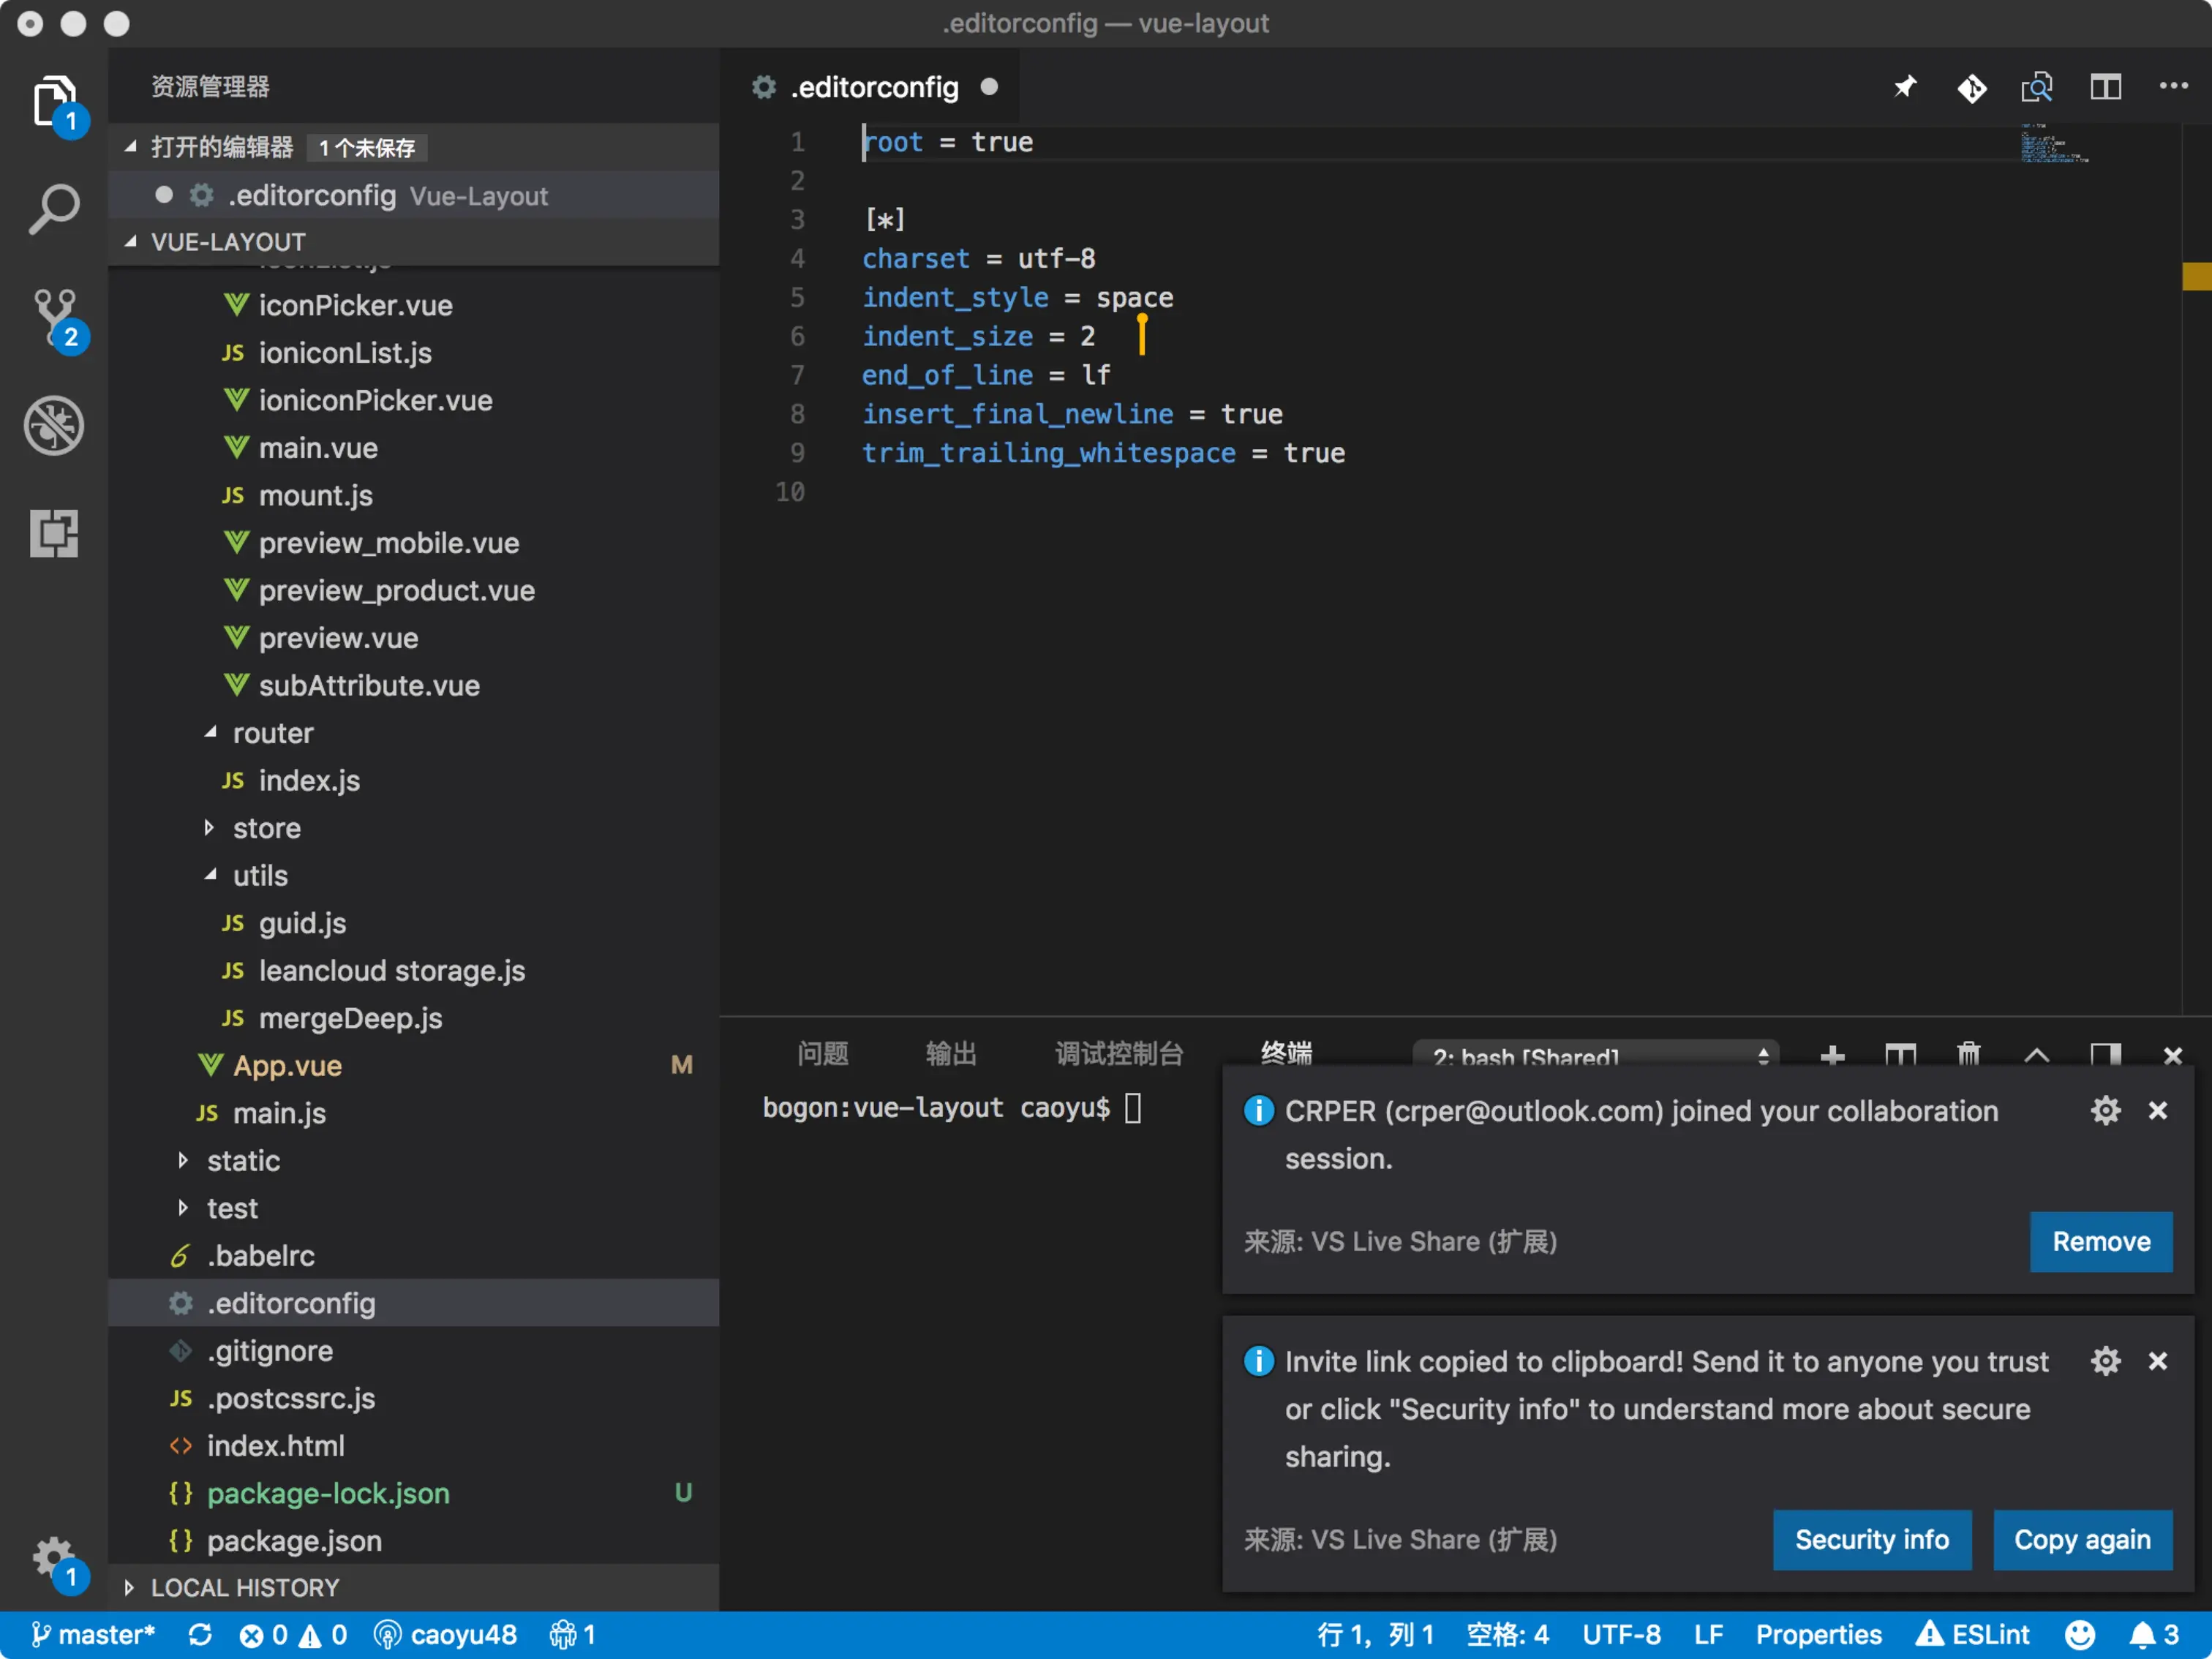
Task: Switch to the 问题 panel tab
Action: pos(823,1053)
